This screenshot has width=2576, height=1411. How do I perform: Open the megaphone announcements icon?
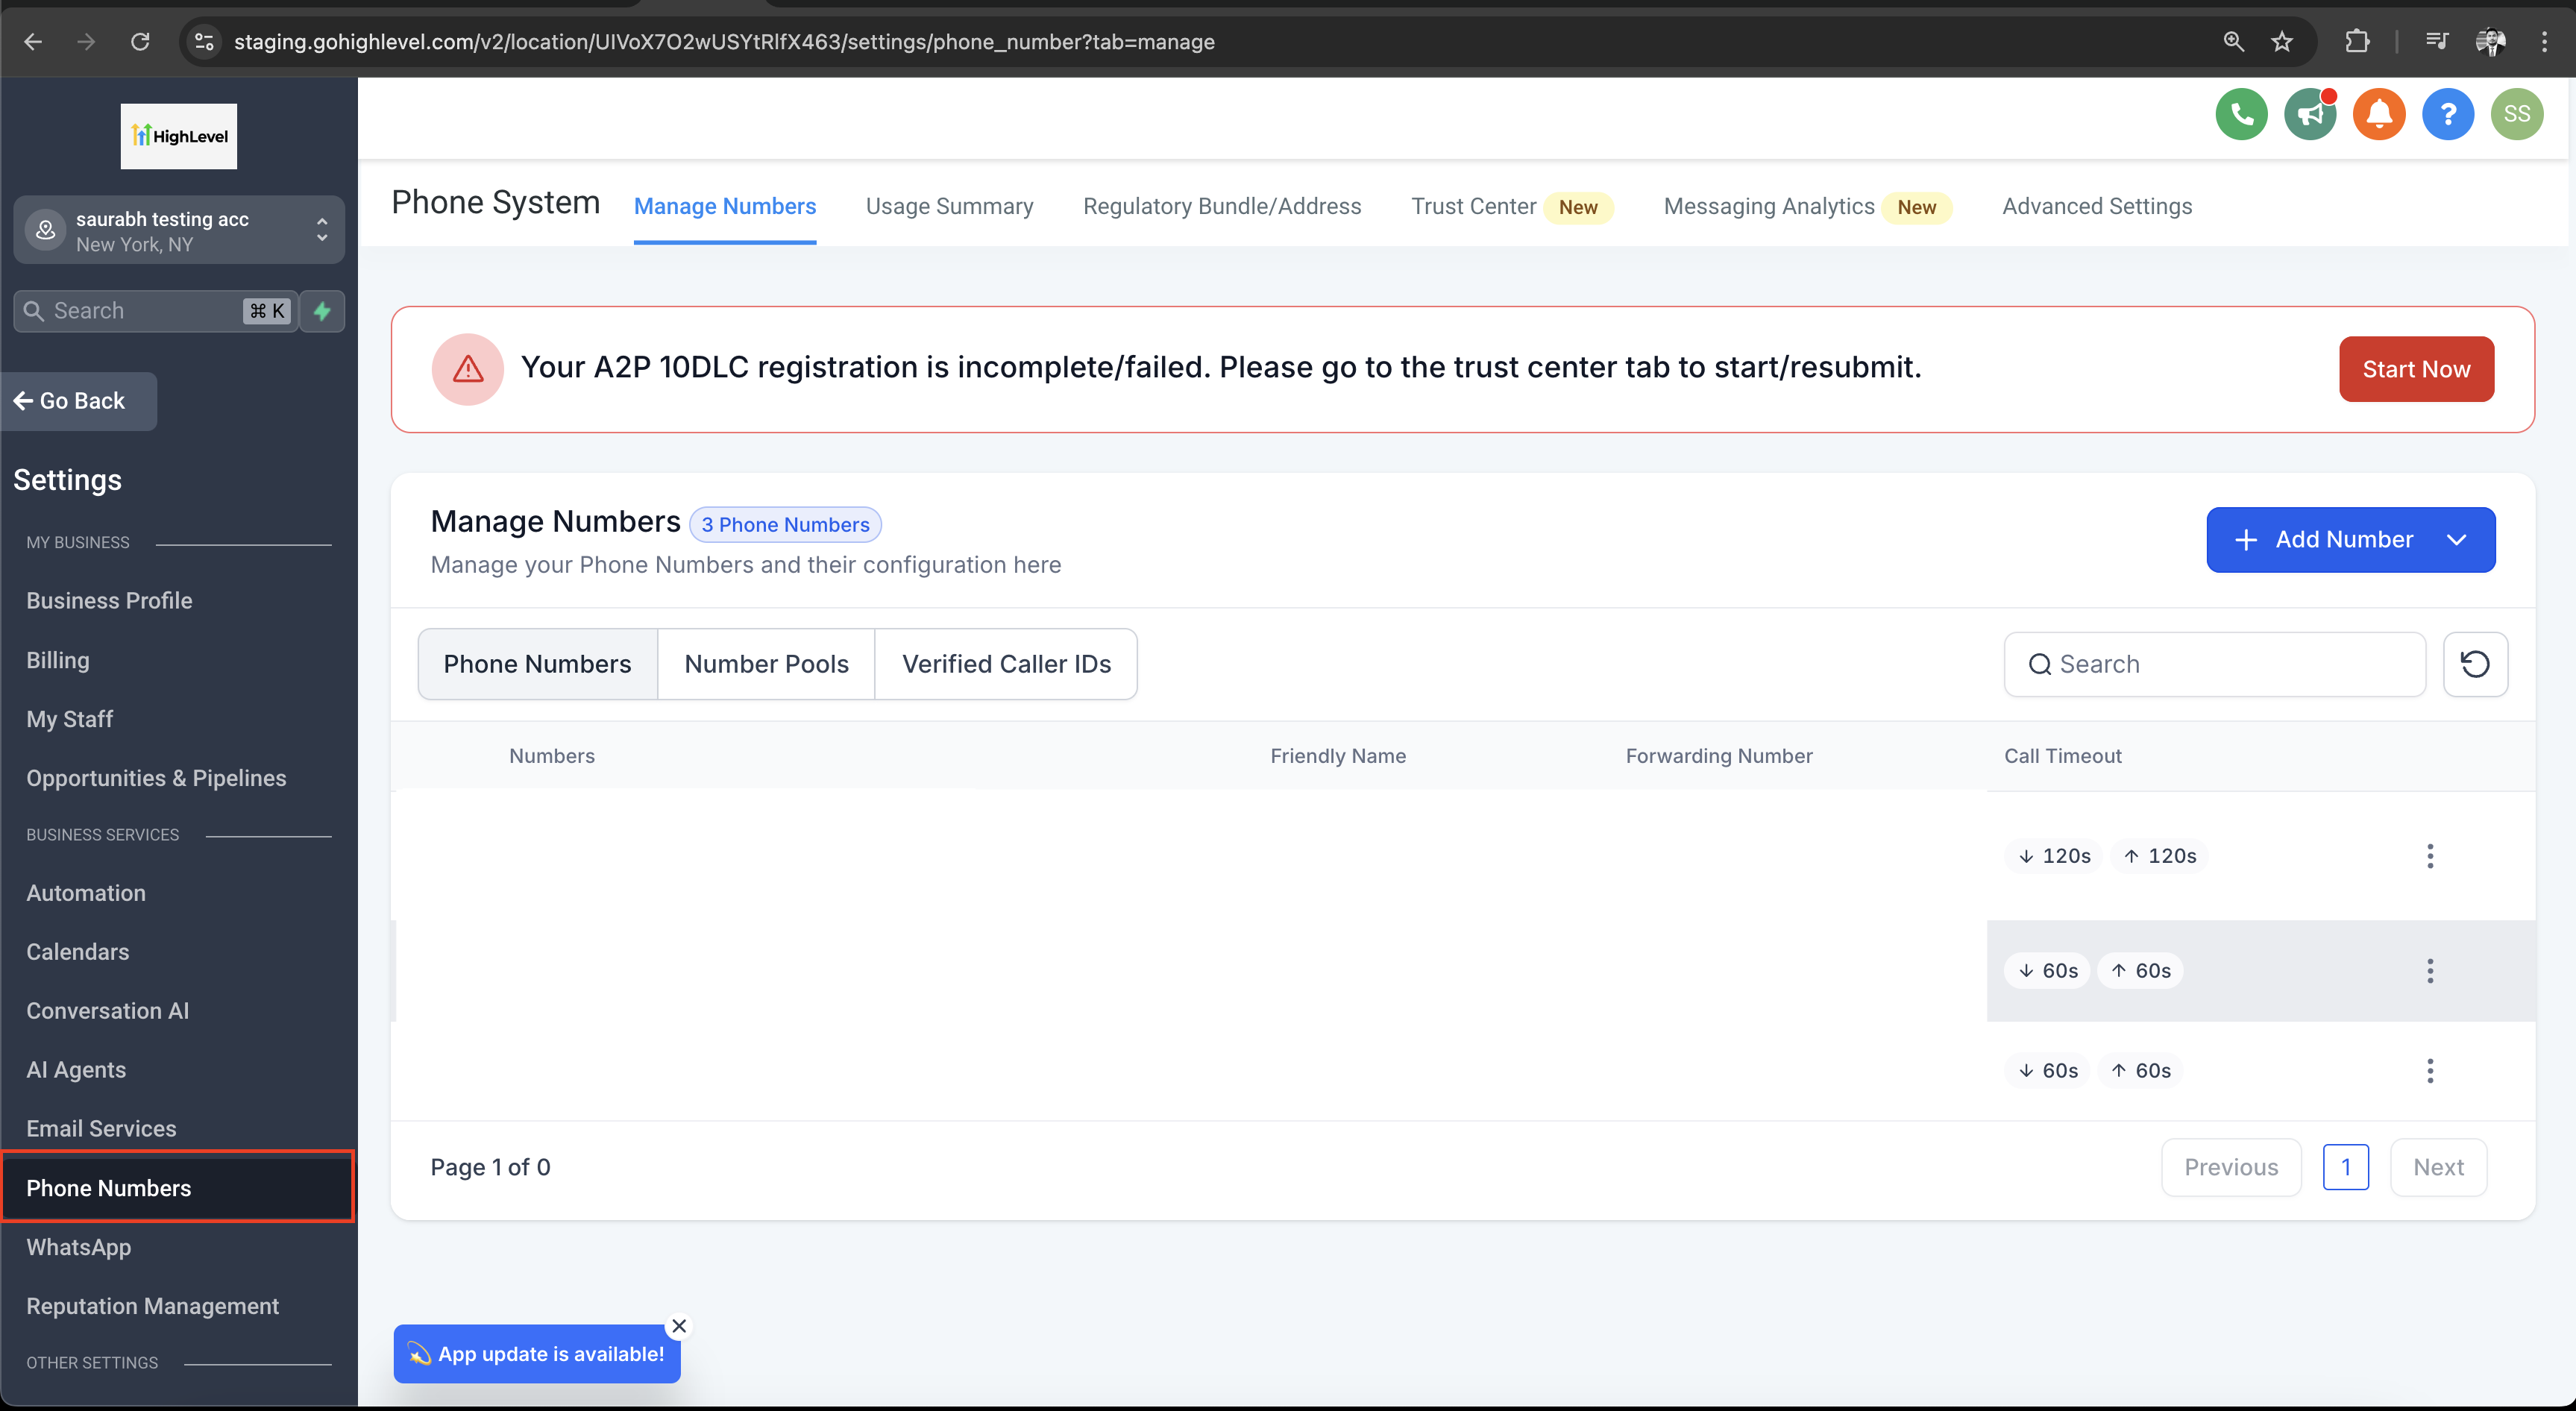(2310, 114)
